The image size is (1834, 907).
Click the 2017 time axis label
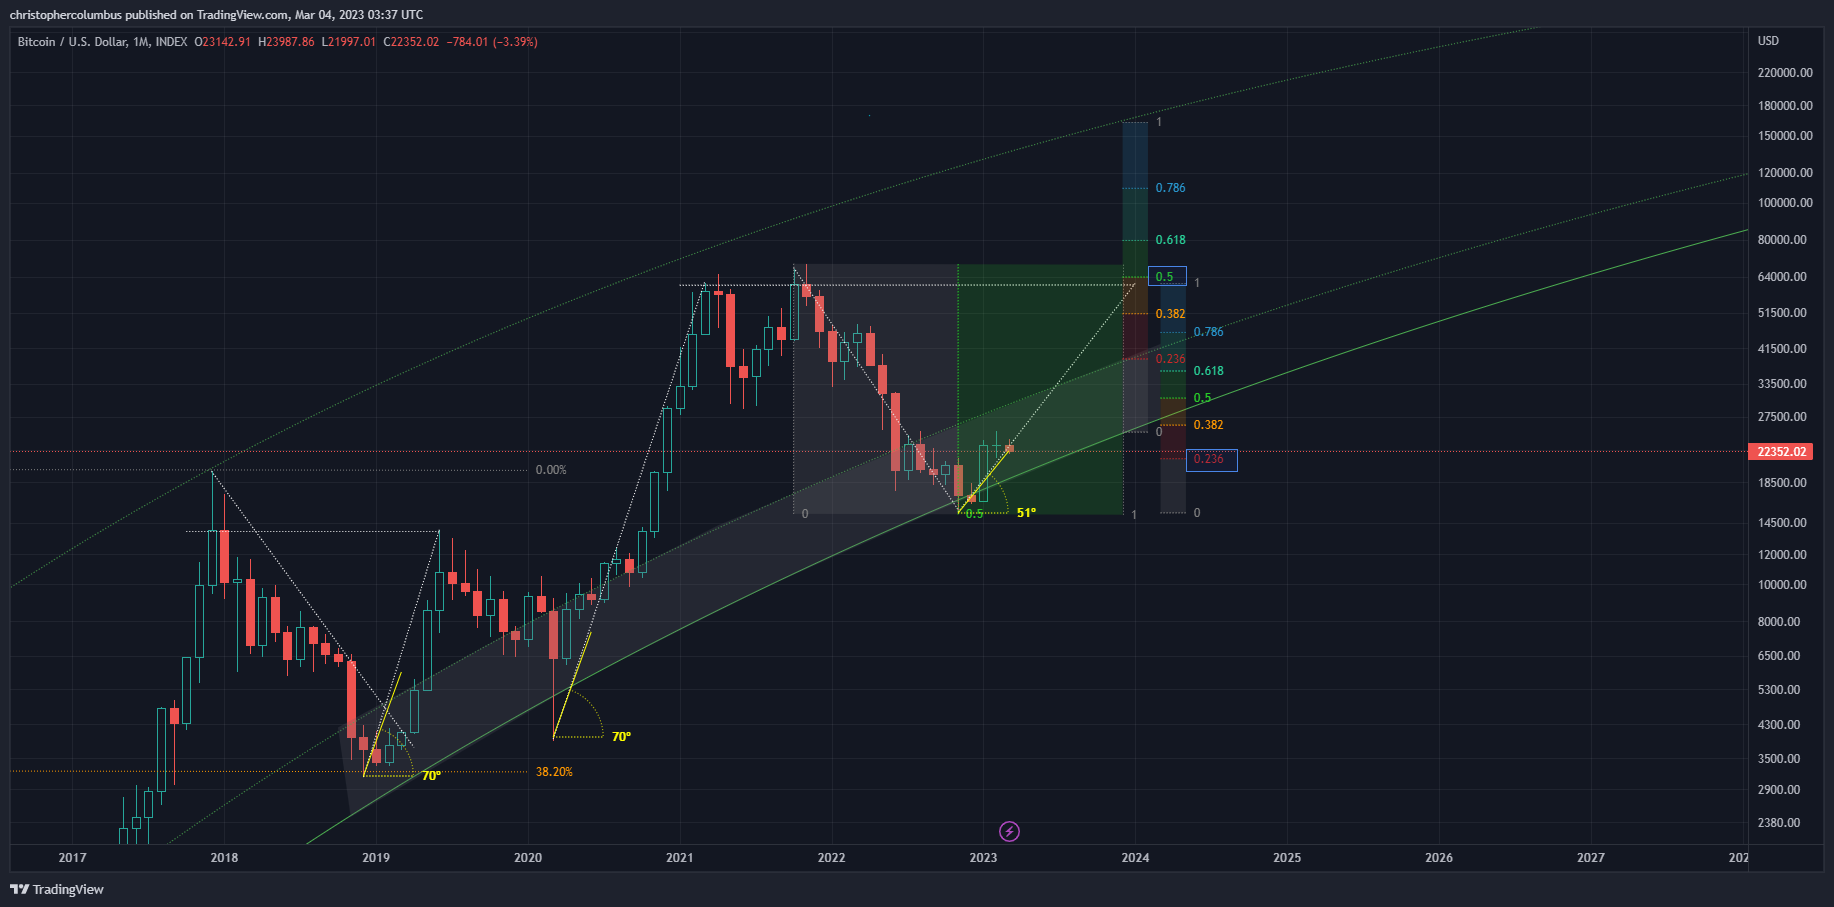[72, 857]
